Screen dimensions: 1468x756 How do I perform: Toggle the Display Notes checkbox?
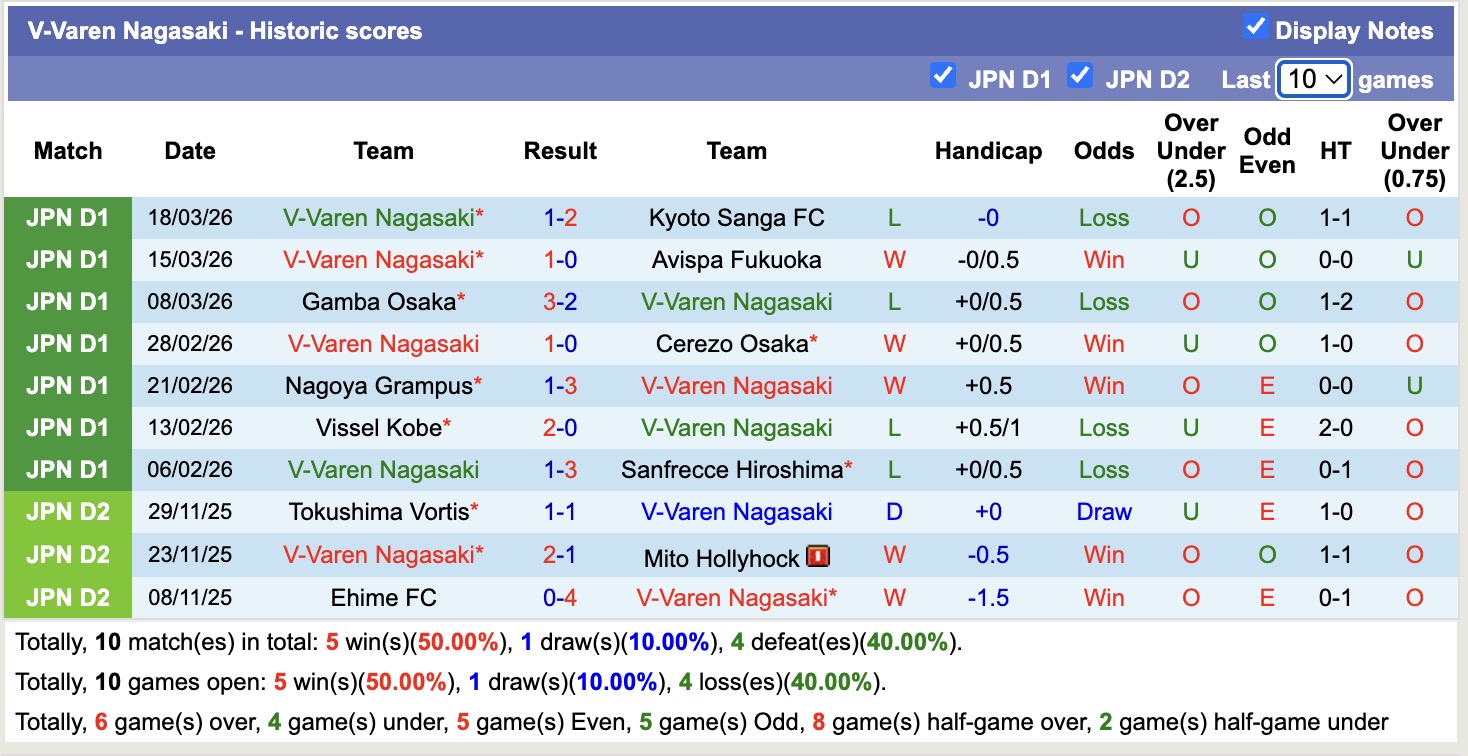pyautogui.click(x=1255, y=29)
